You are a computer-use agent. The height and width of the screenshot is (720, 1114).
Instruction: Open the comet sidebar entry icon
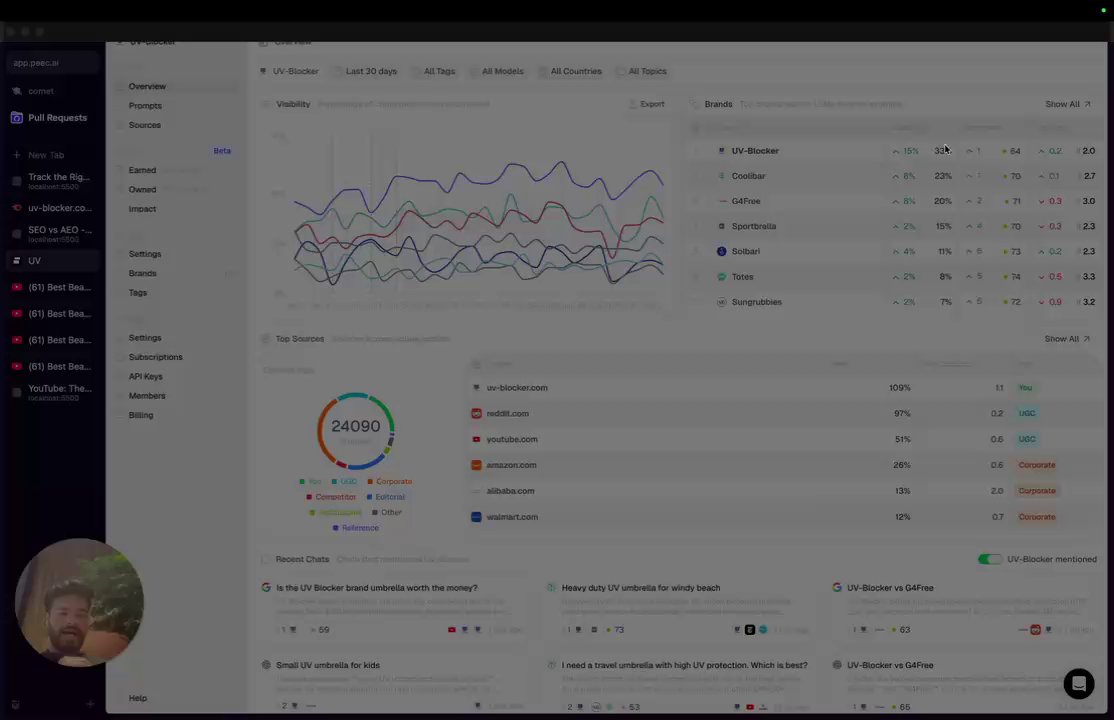pos(16,91)
